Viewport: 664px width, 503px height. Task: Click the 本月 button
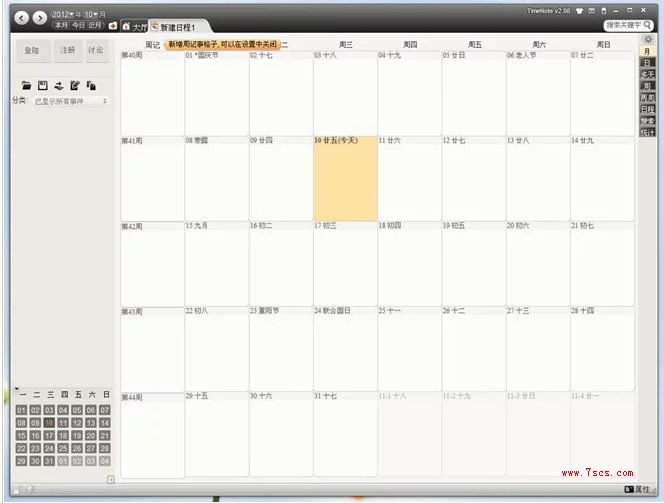[61, 25]
